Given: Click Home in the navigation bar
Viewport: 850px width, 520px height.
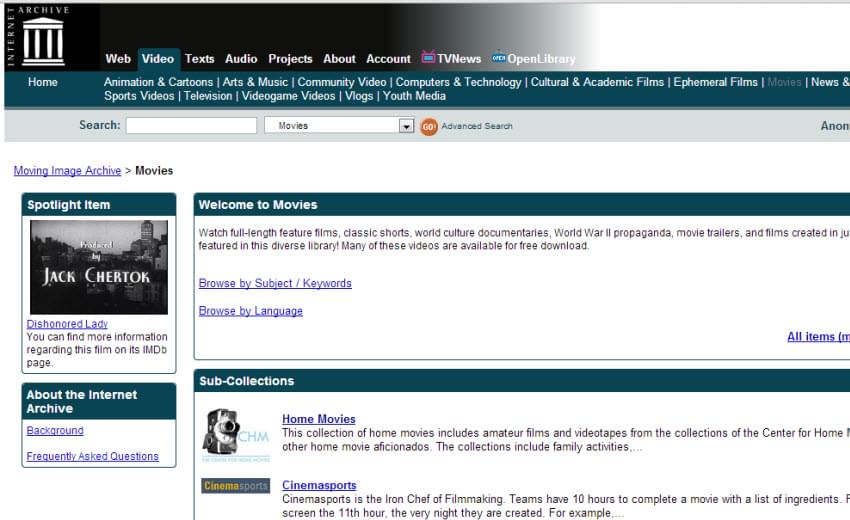Looking at the screenshot, I should tap(43, 82).
